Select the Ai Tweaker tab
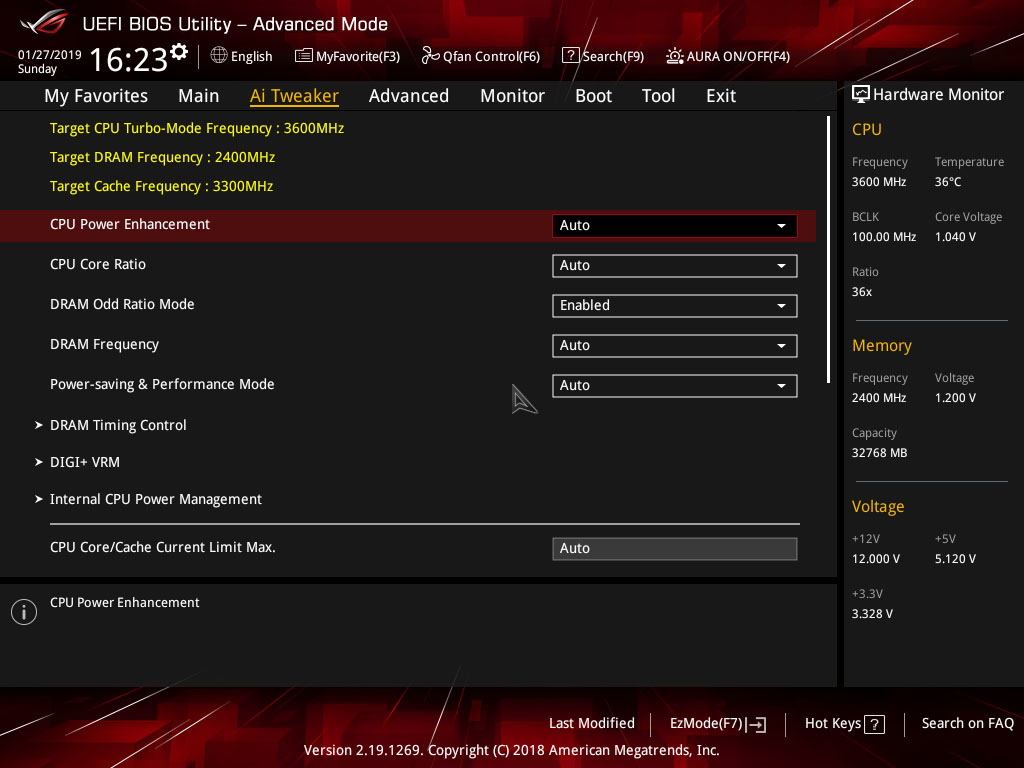The image size is (1024, 768). (x=294, y=96)
